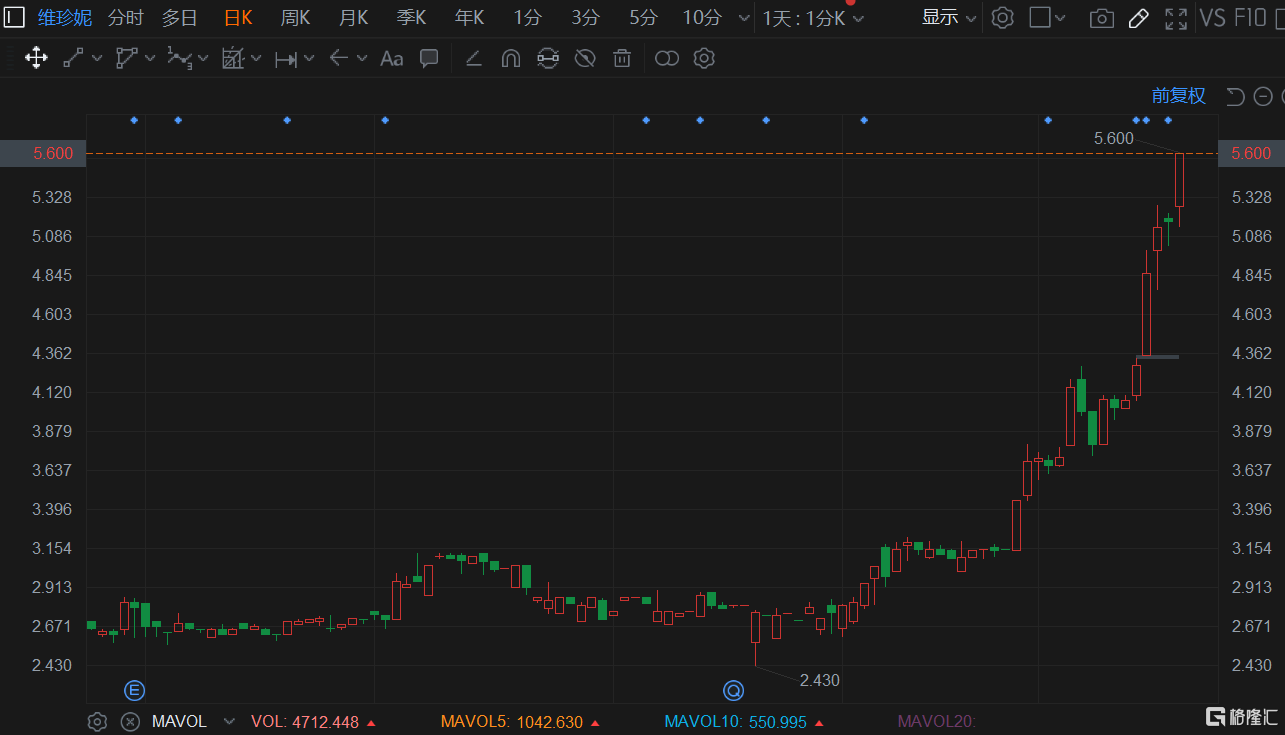
Task: Select the wave pattern numbering tool
Action: [x=179, y=58]
